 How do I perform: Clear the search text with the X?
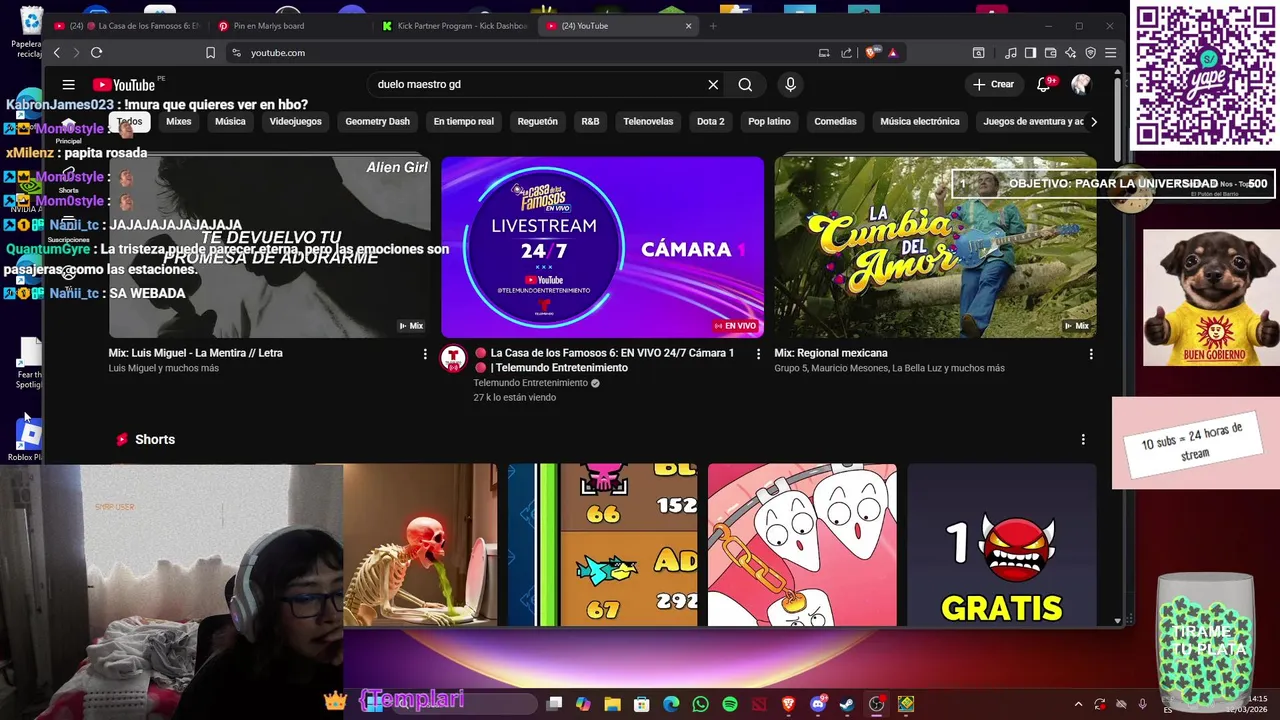tap(713, 85)
